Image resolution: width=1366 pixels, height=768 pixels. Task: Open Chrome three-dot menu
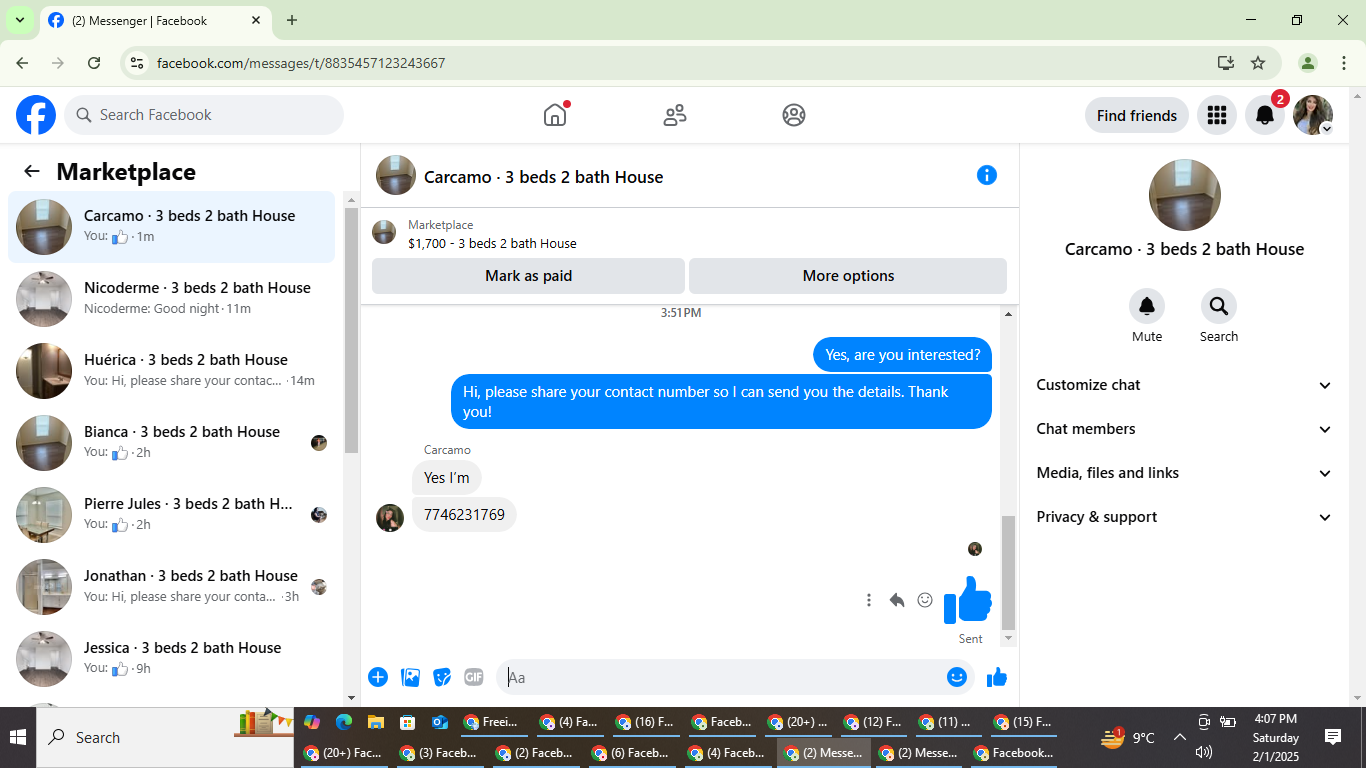pos(1344,63)
